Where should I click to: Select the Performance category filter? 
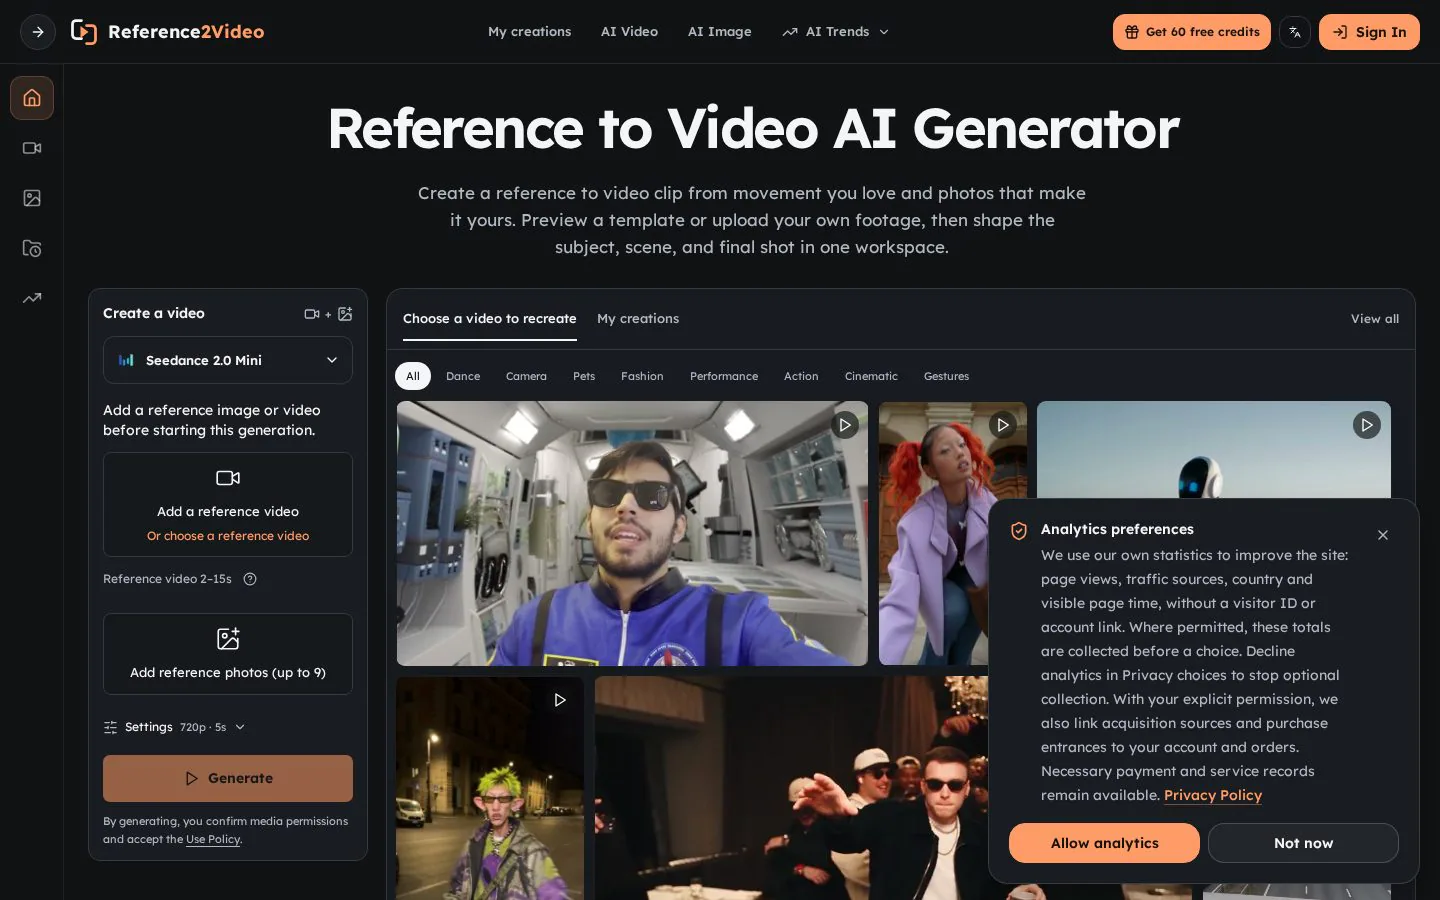pos(724,376)
